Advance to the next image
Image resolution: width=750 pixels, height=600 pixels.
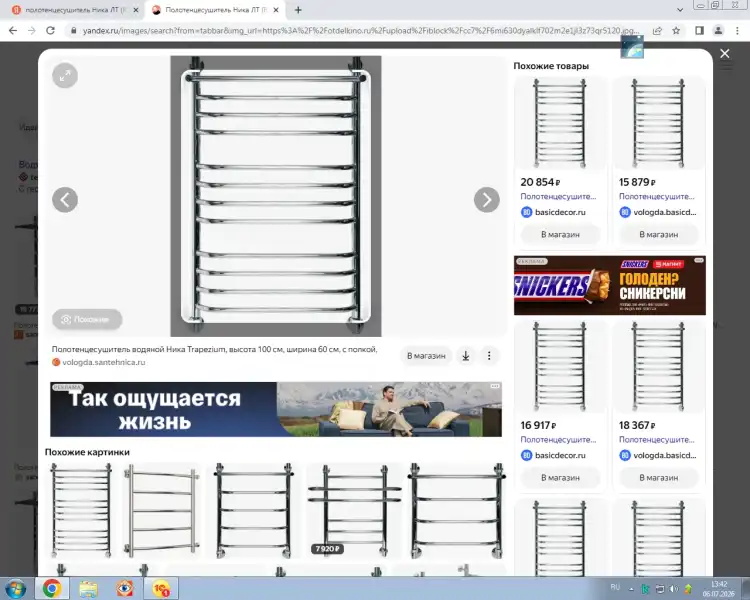[x=486, y=200]
